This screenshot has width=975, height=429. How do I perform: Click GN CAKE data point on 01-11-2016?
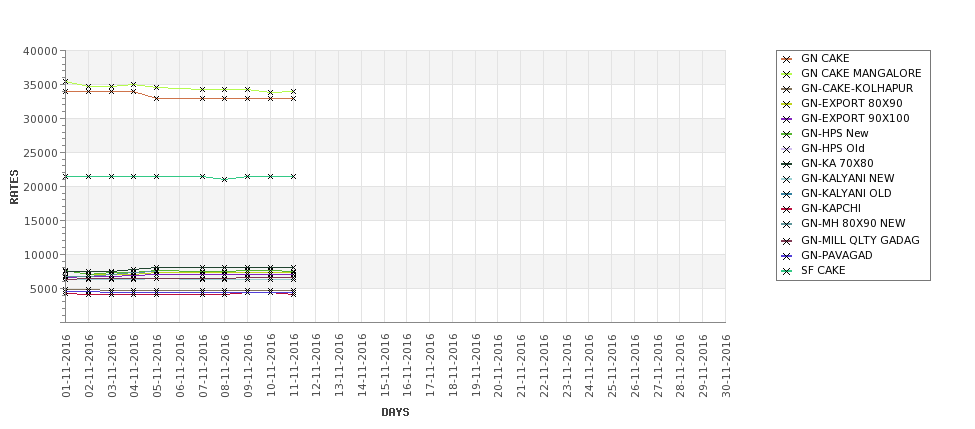(x=65, y=91)
